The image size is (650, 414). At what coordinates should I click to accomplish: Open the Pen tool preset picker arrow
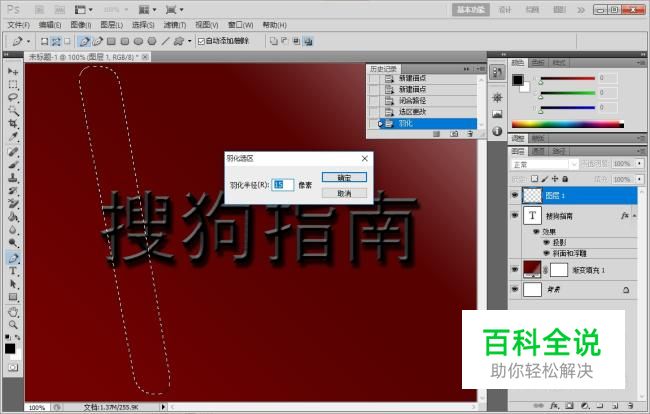tap(28, 41)
